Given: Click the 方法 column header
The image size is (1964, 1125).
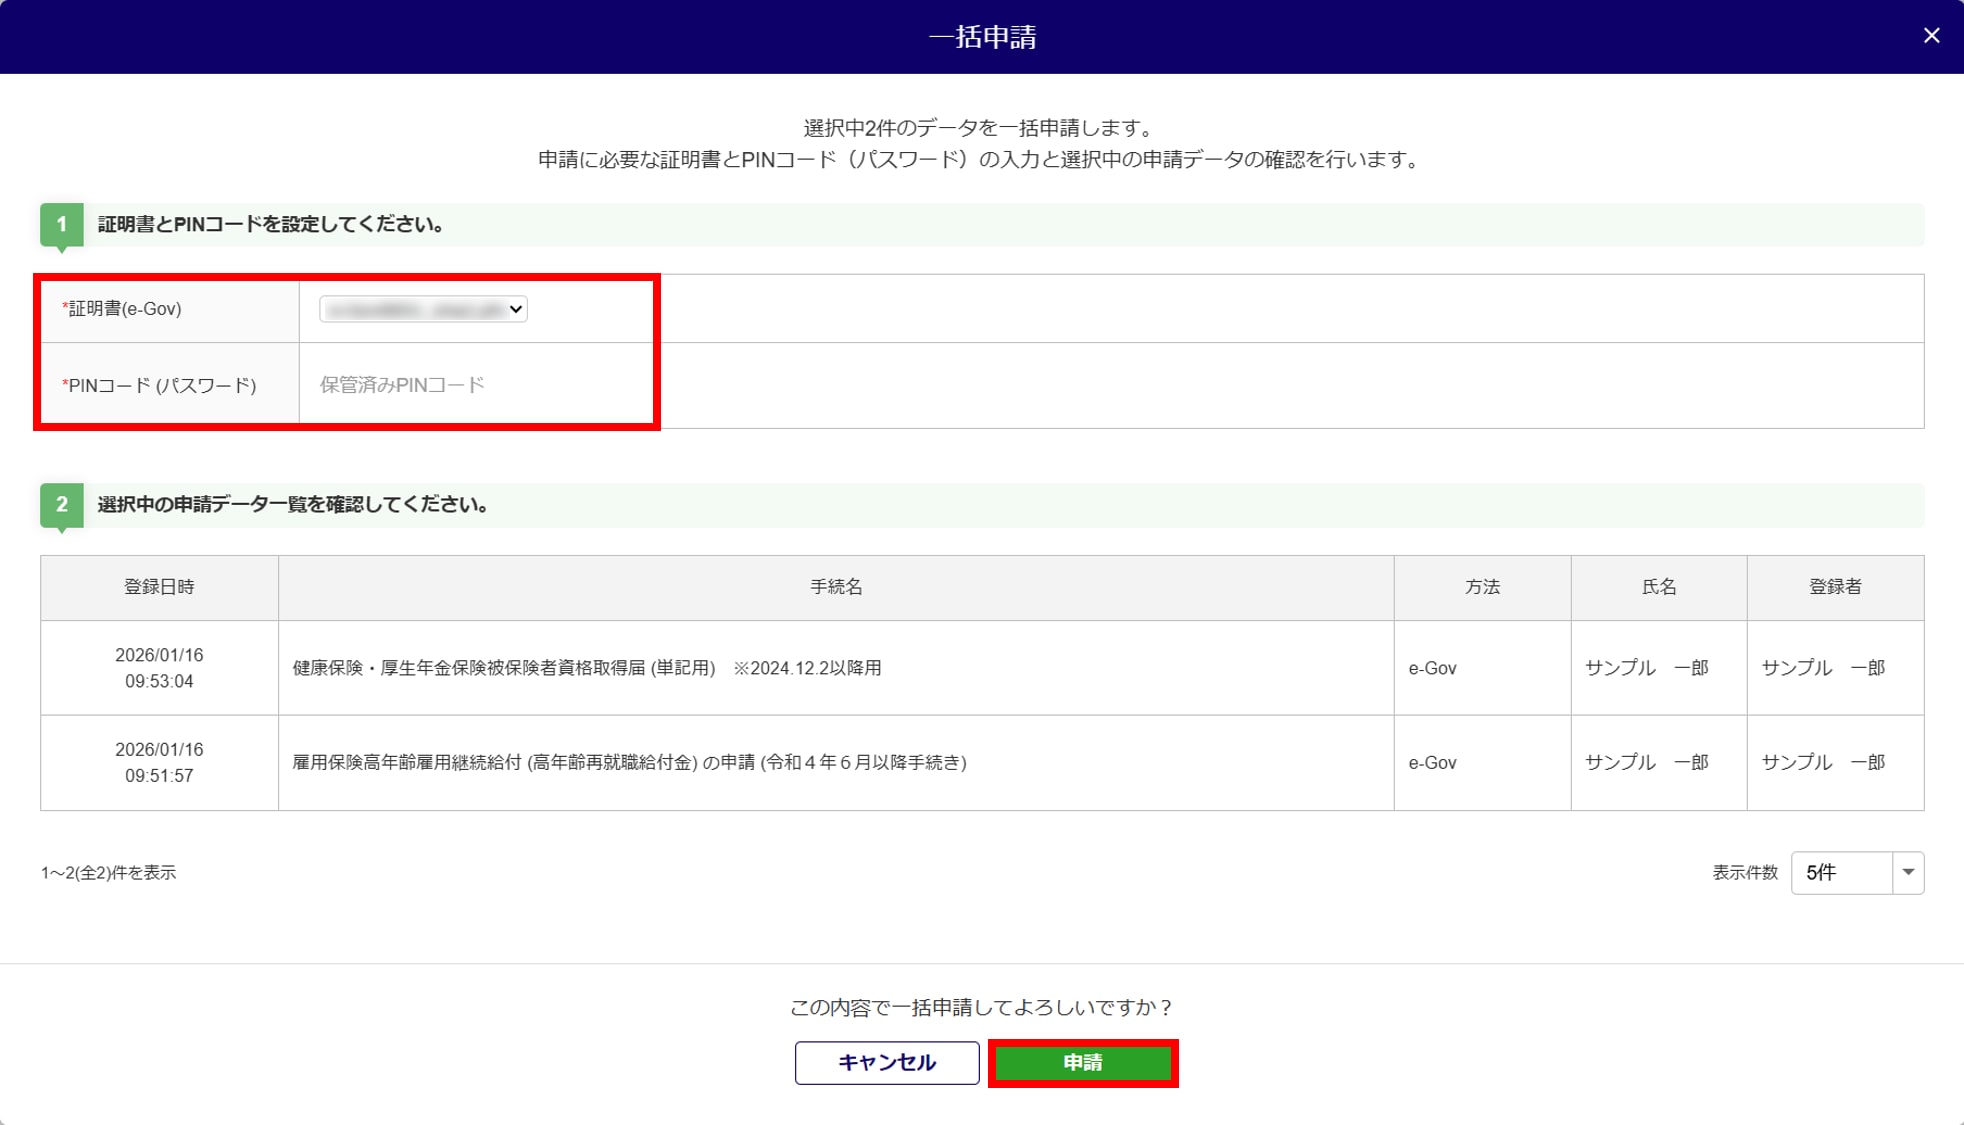Looking at the screenshot, I should 1482,587.
